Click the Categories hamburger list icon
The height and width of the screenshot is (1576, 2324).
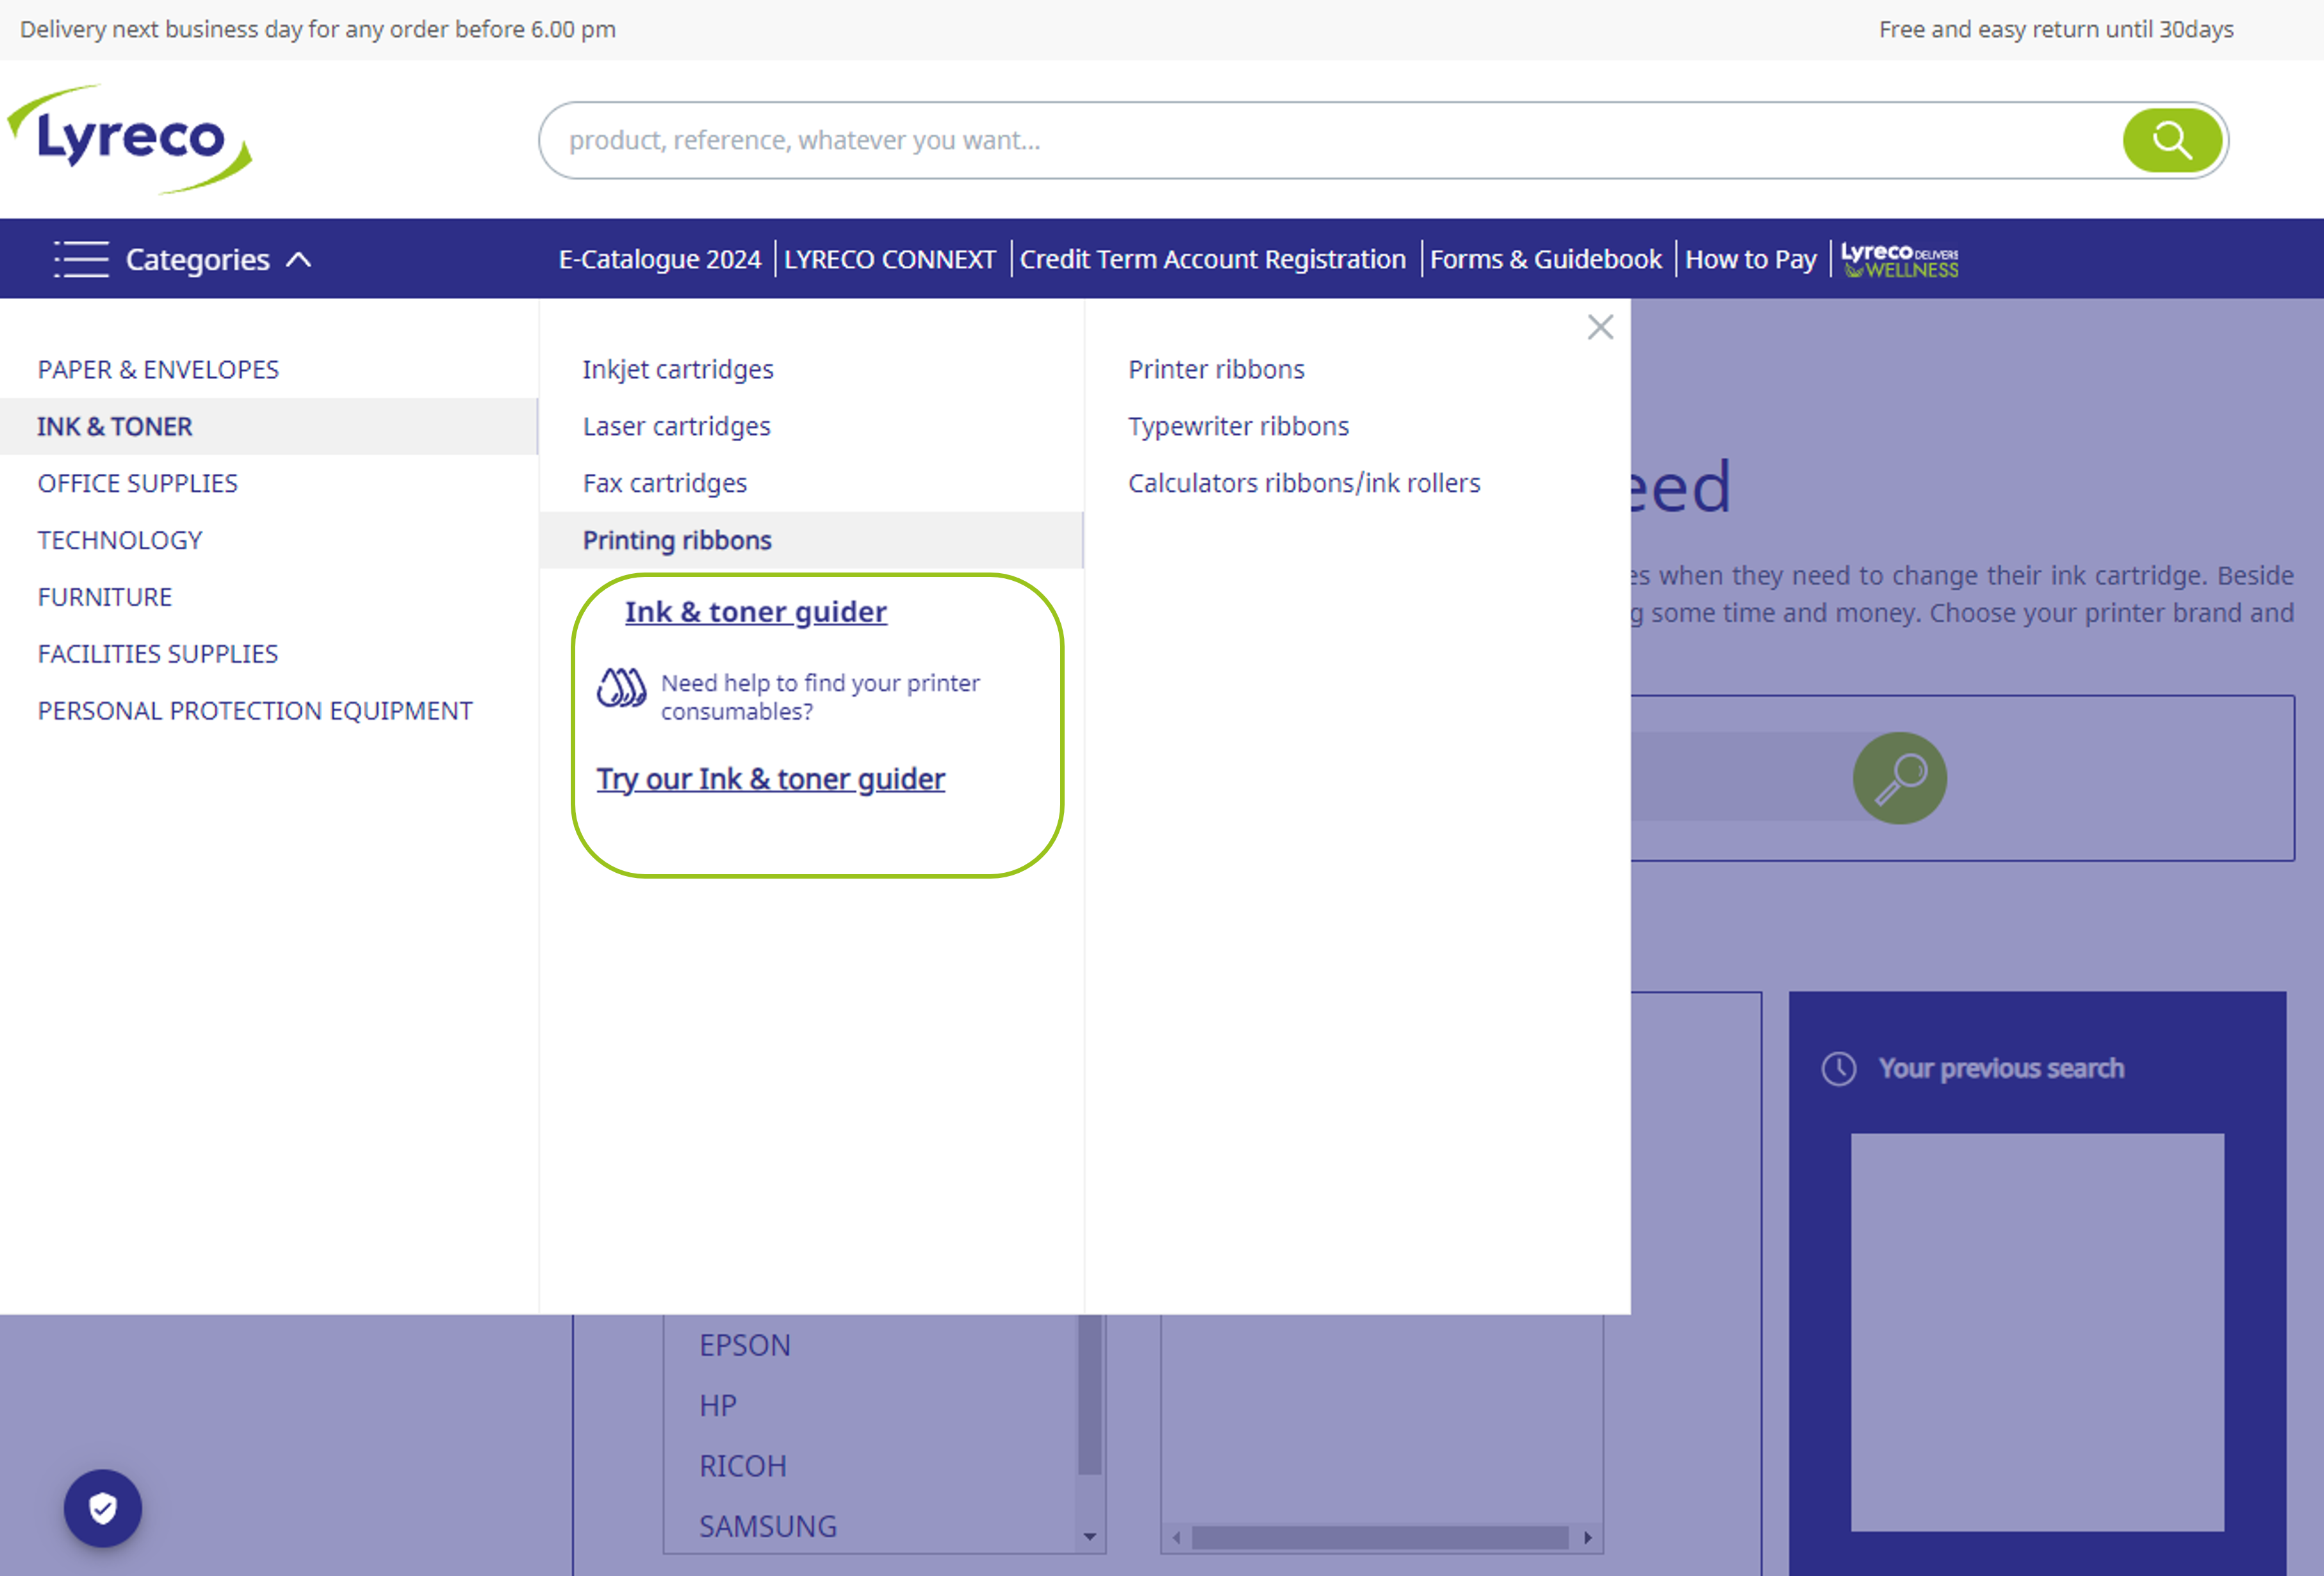coord(81,259)
